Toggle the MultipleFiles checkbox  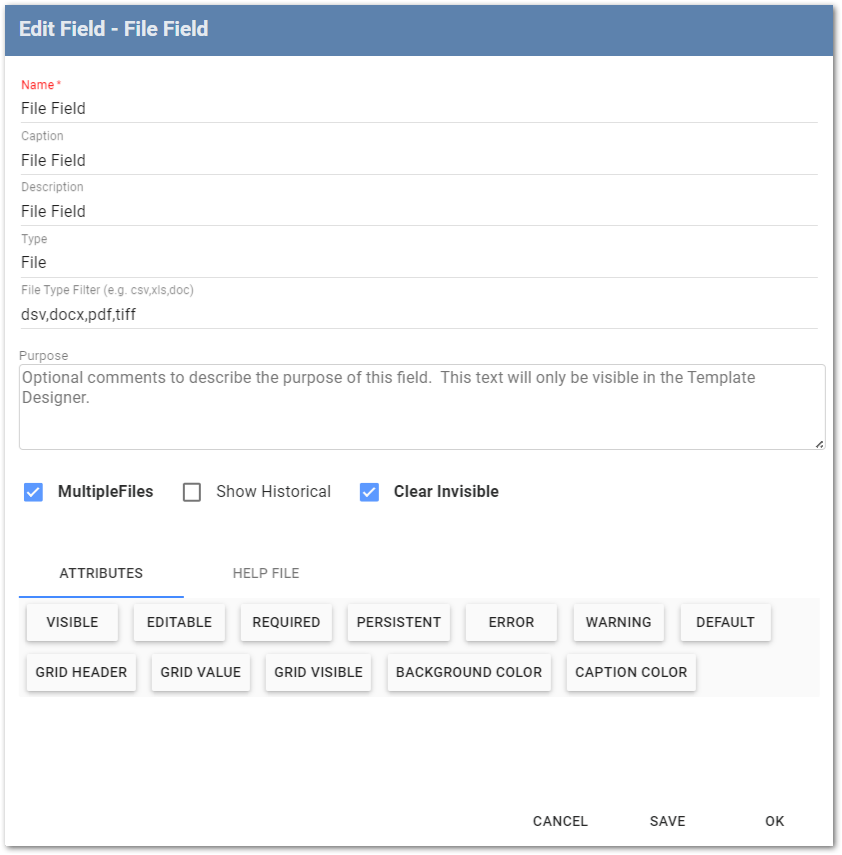(x=34, y=492)
